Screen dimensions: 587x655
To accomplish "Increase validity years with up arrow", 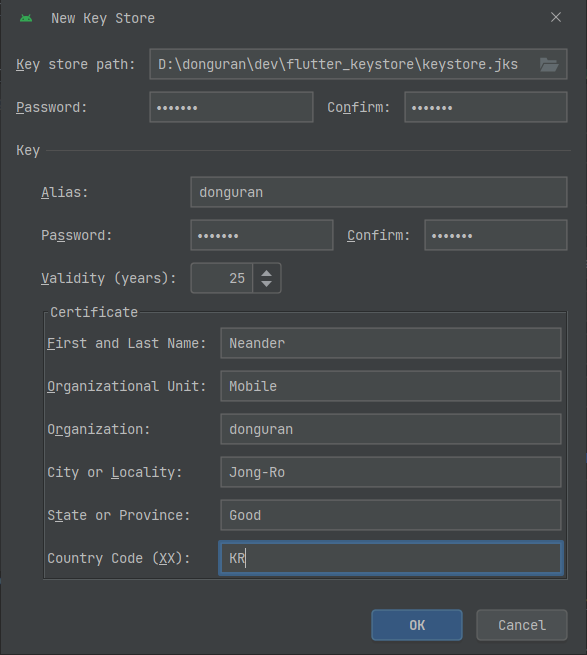I will (267, 273).
